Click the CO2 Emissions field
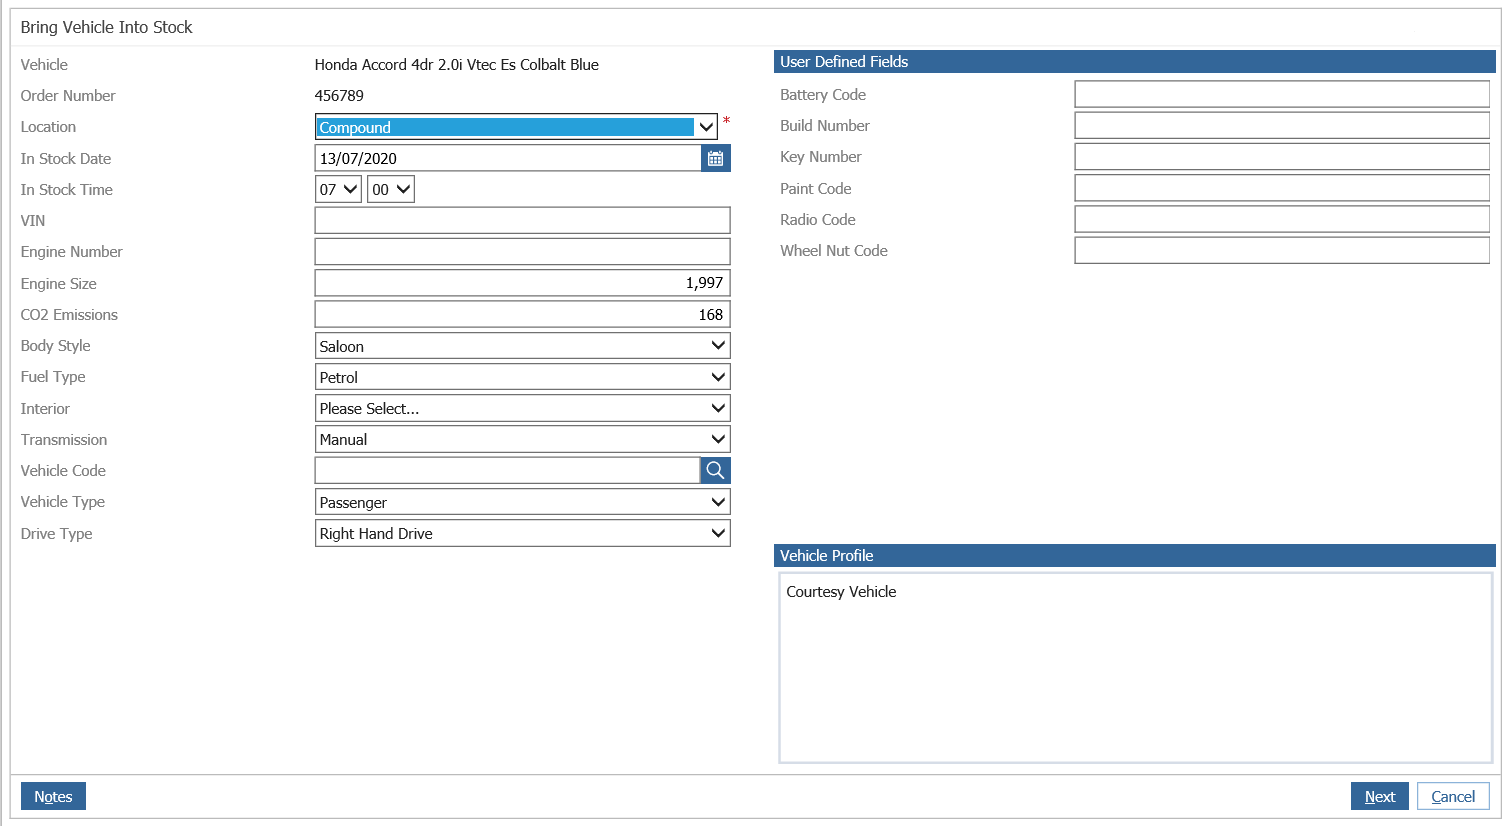 pos(522,314)
